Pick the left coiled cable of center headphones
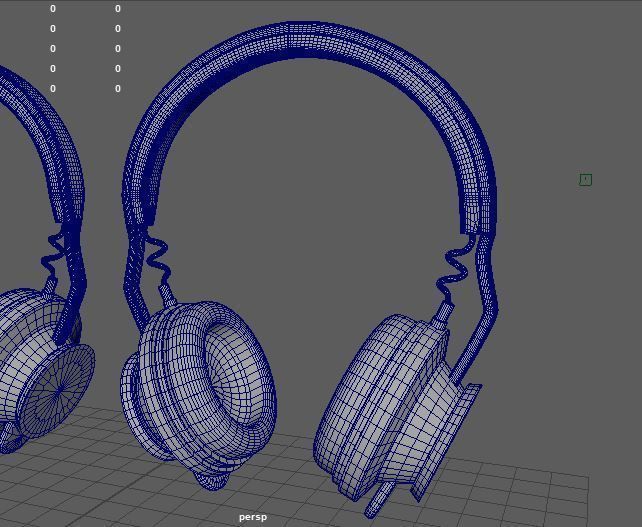Viewport: 642px width, 527px height. (x=157, y=258)
